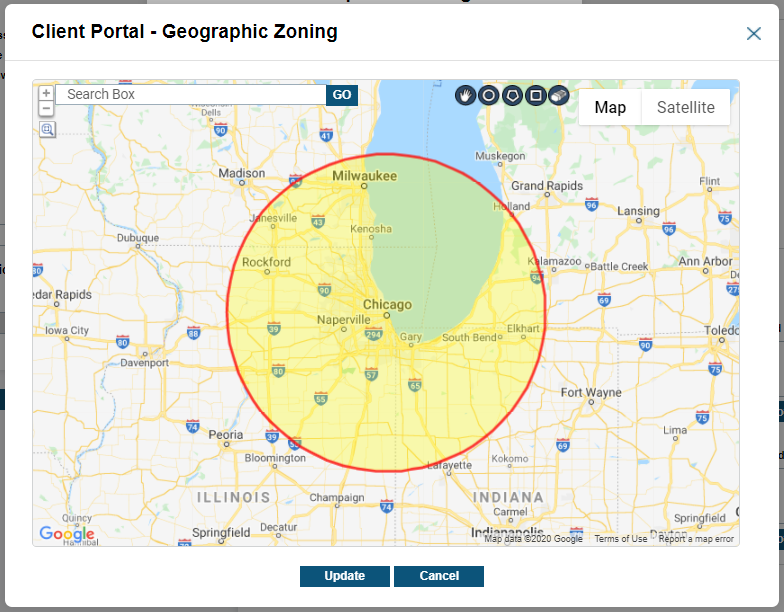Open the Terms of Use link
The image size is (784, 612).
(620, 539)
